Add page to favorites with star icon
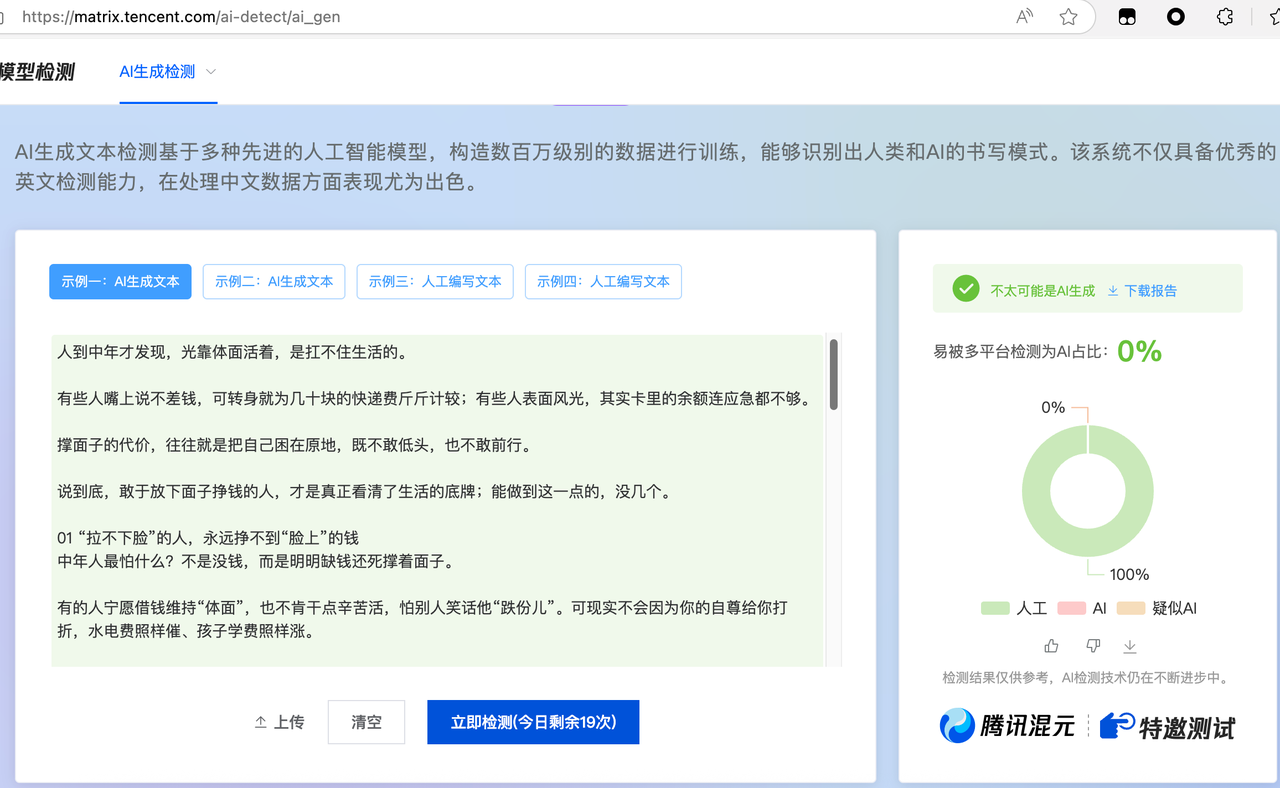Screen dimensions: 1280x788 tap(1068, 16)
